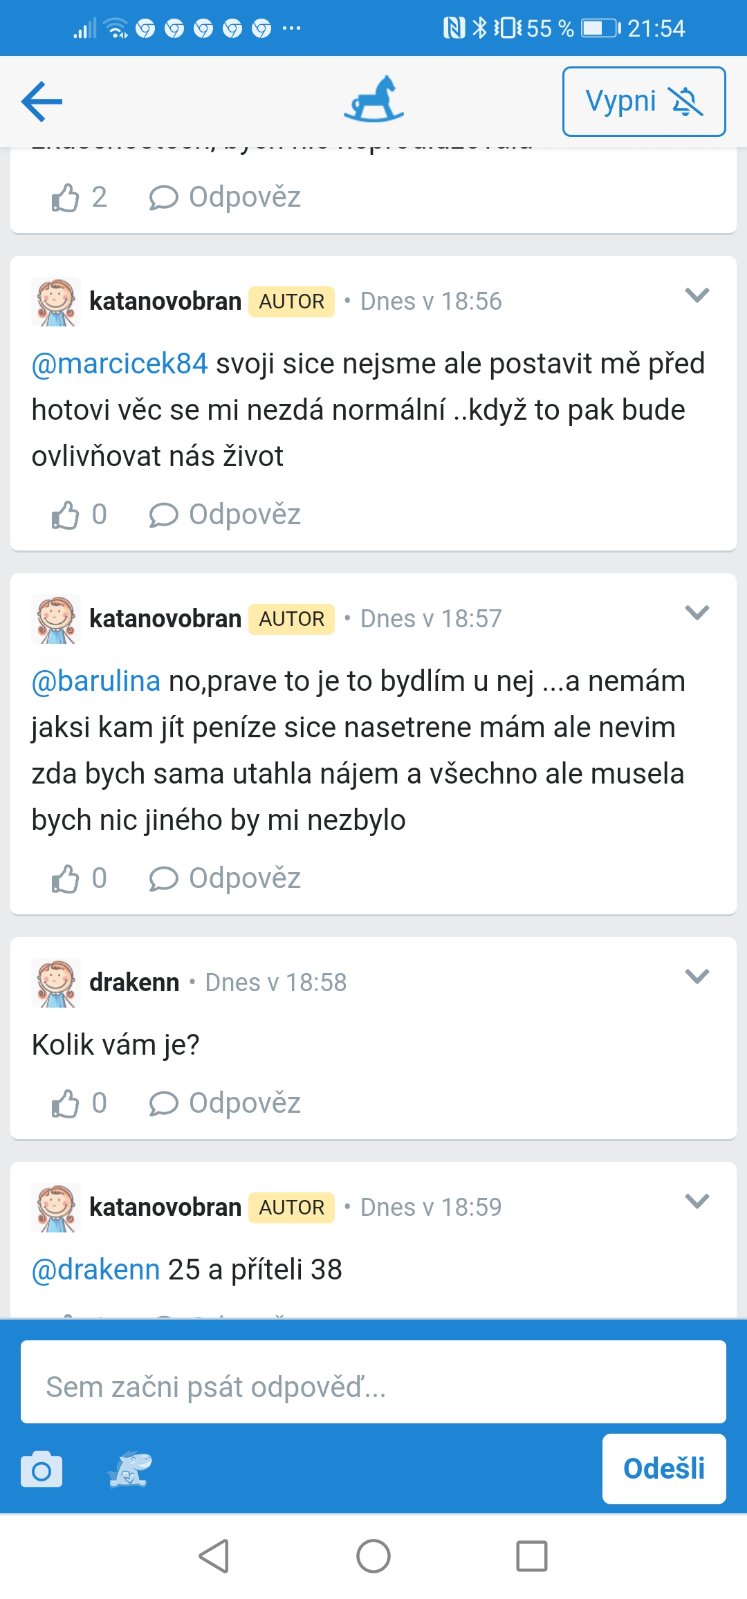Expand options for the 18:59 comment
This screenshot has height=1599, width=747.
pyautogui.click(x=697, y=1202)
